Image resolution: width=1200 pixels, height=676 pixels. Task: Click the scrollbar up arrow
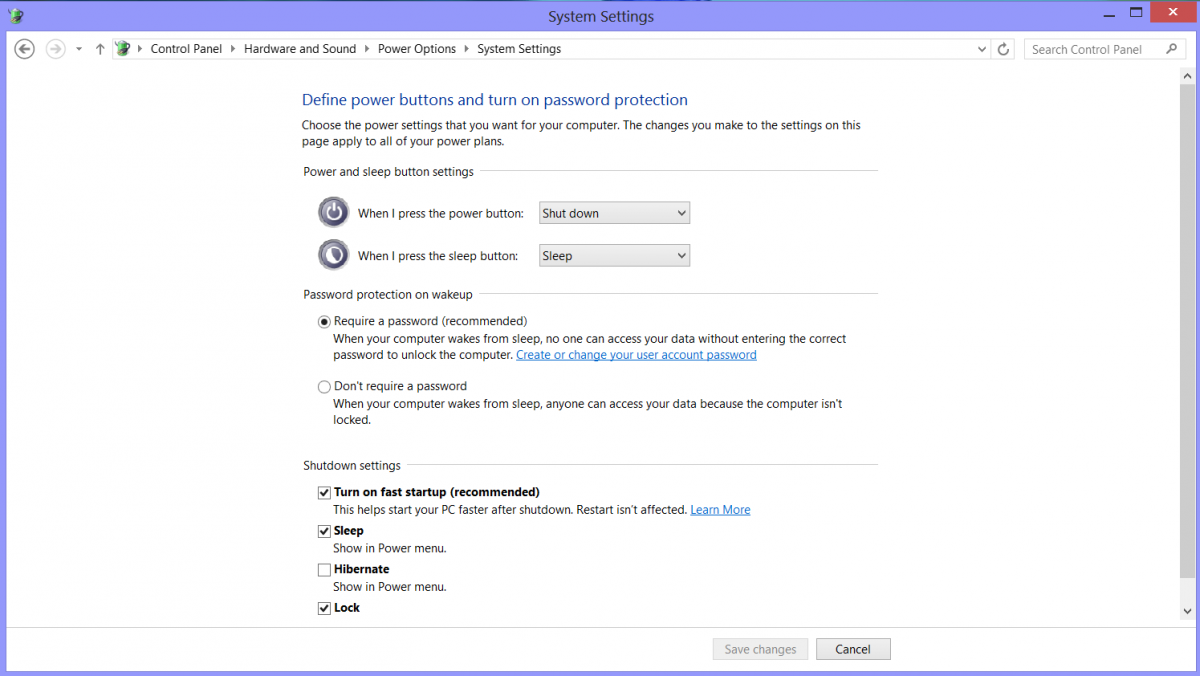click(x=1187, y=76)
